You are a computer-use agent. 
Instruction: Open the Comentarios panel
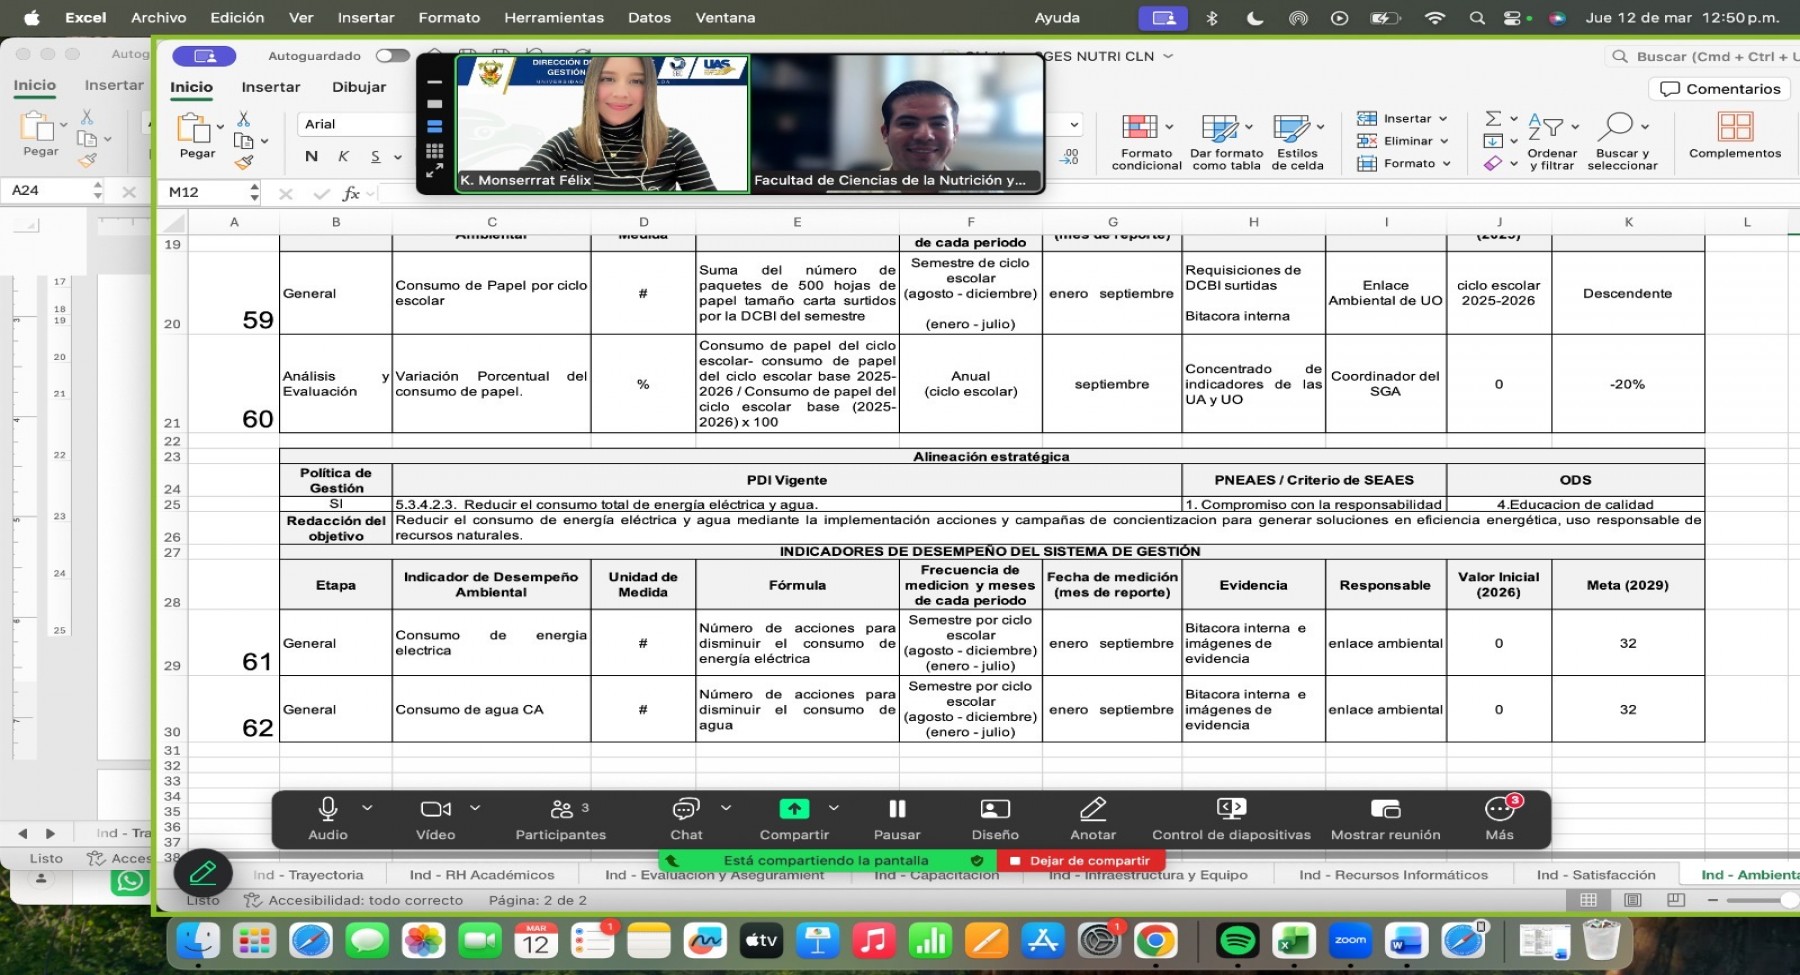[x=1719, y=88]
